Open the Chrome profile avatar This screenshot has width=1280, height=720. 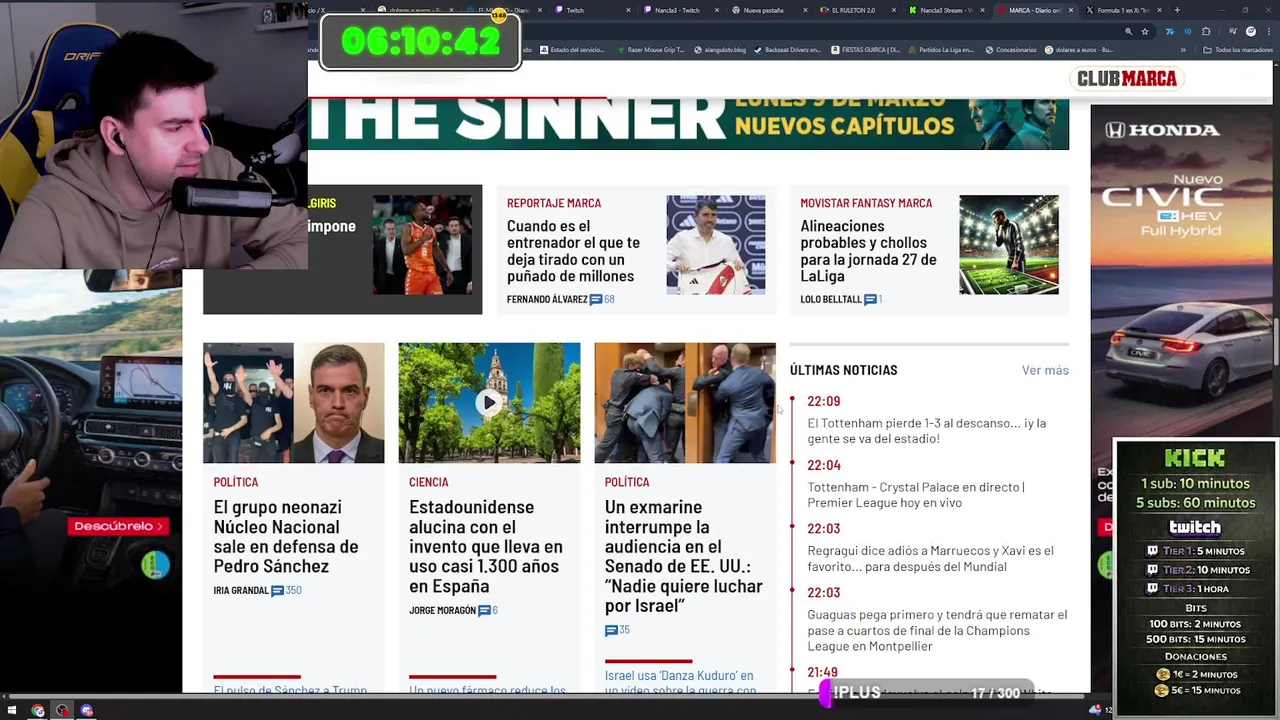point(1251,31)
